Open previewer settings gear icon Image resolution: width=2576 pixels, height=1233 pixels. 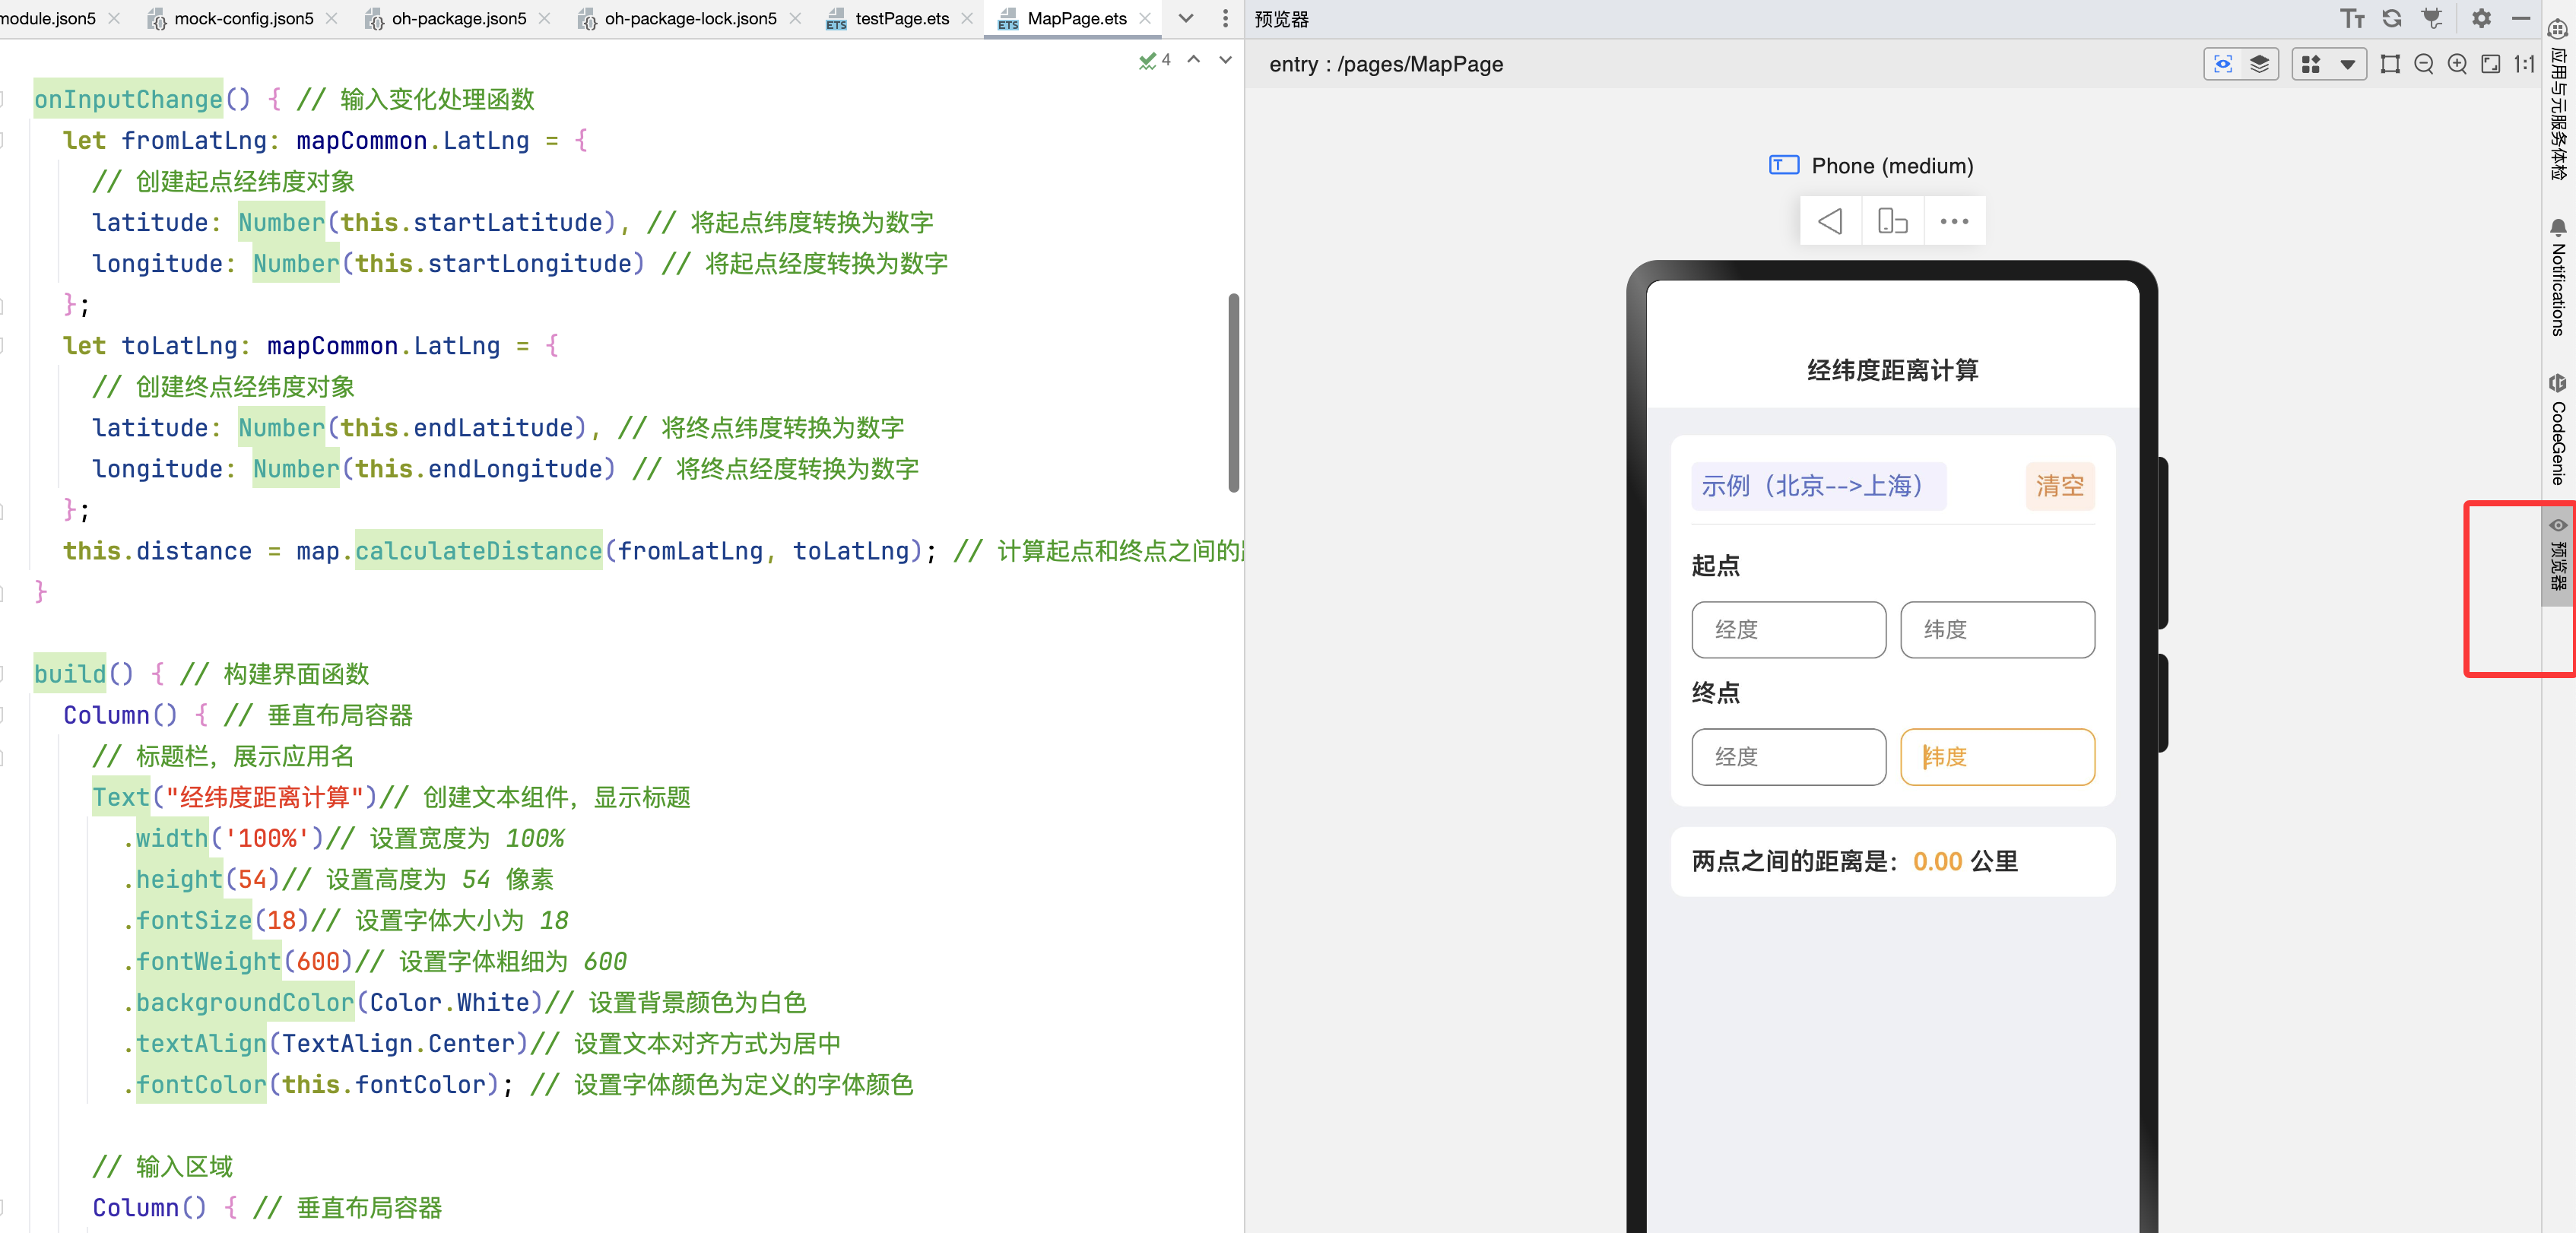click(x=2481, y=19)
